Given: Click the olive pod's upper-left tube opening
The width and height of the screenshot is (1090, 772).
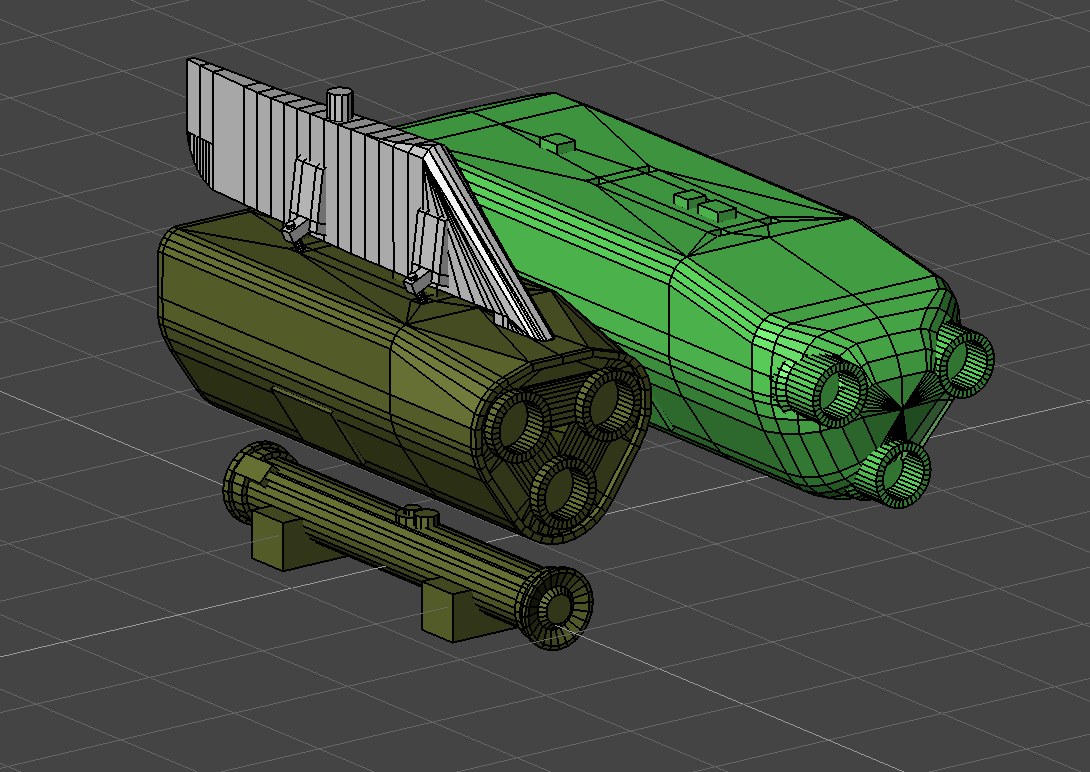Looking at the screenshot, I should pyautogui.click(x=518, y=424).
